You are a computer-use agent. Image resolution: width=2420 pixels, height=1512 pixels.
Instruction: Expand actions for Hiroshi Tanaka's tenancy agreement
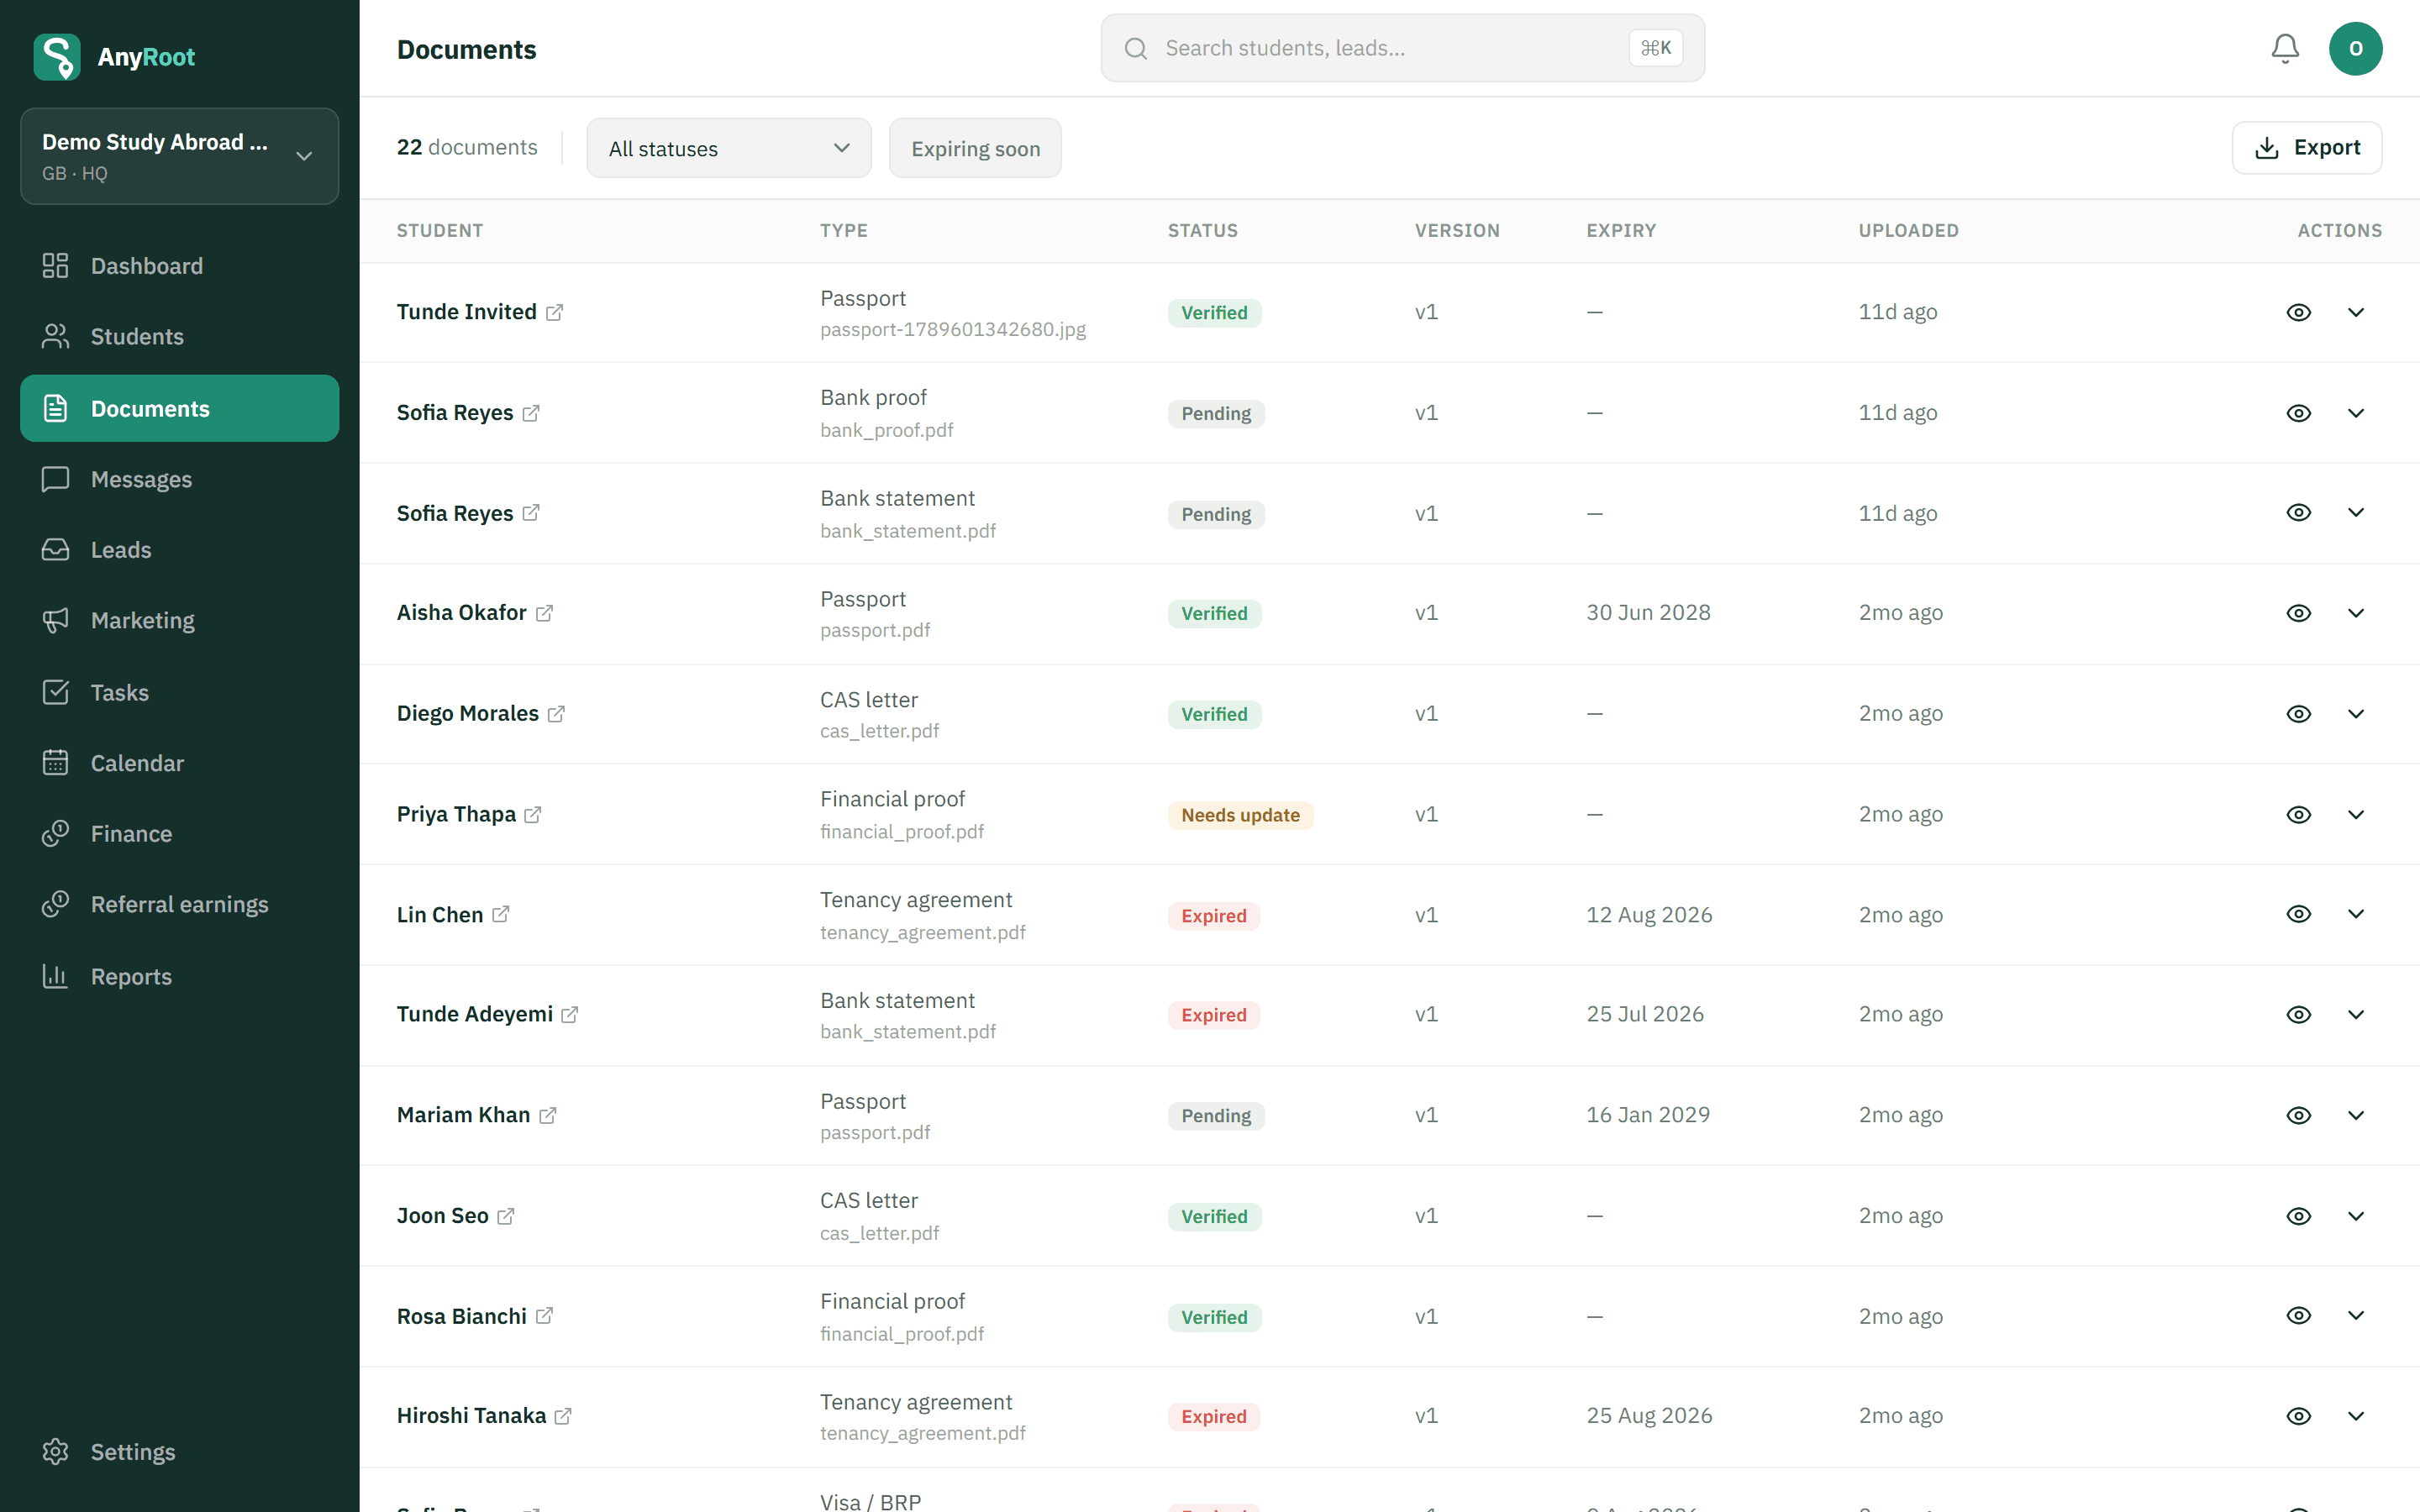click(x=2356, y=1416)
